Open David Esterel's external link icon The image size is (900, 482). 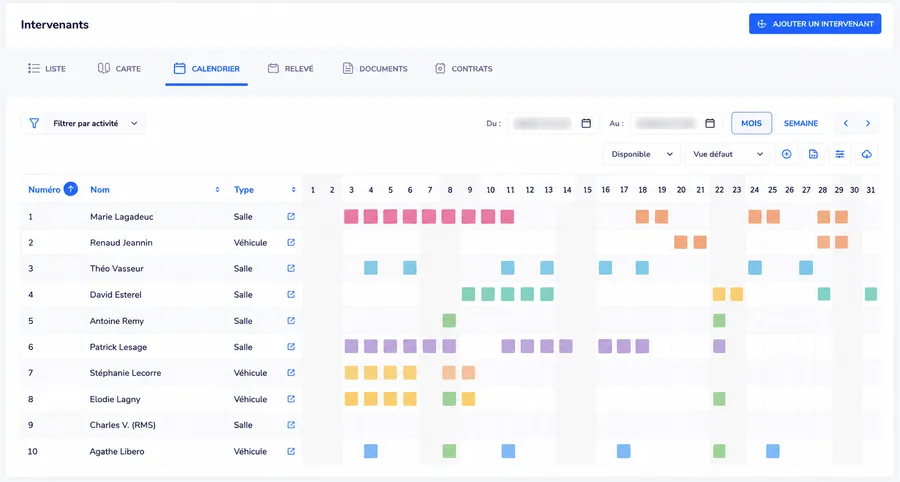(291, 294)
